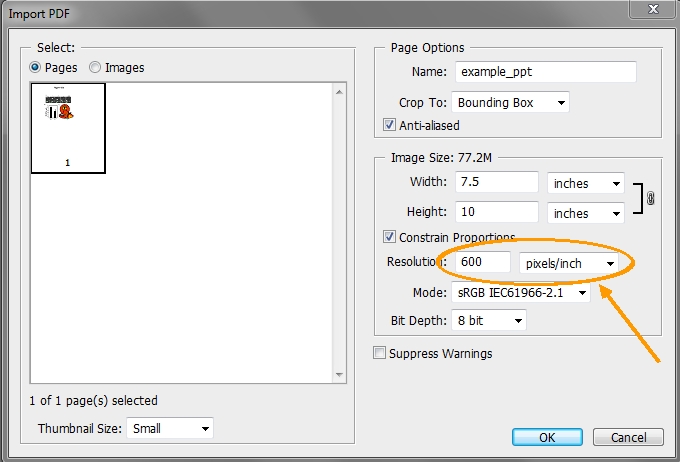Click the chain link constrain icon
This screenshot has height=462, width=680.
[x=650, y=198]
